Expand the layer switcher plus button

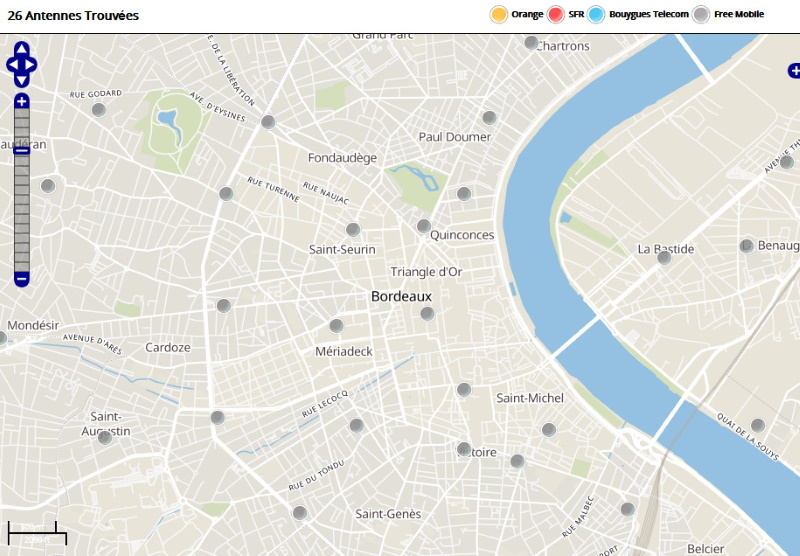click(794, 70)
